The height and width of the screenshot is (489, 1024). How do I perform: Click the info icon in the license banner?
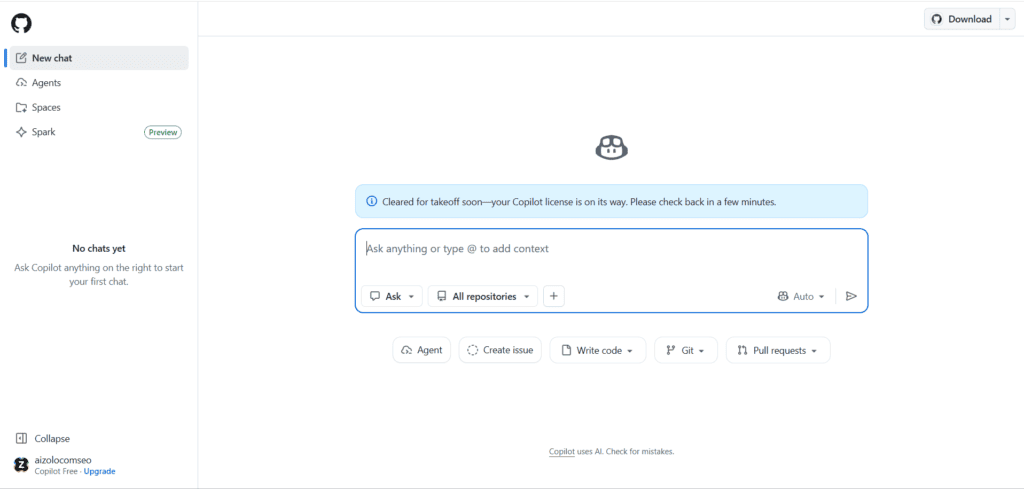[371, 201]
